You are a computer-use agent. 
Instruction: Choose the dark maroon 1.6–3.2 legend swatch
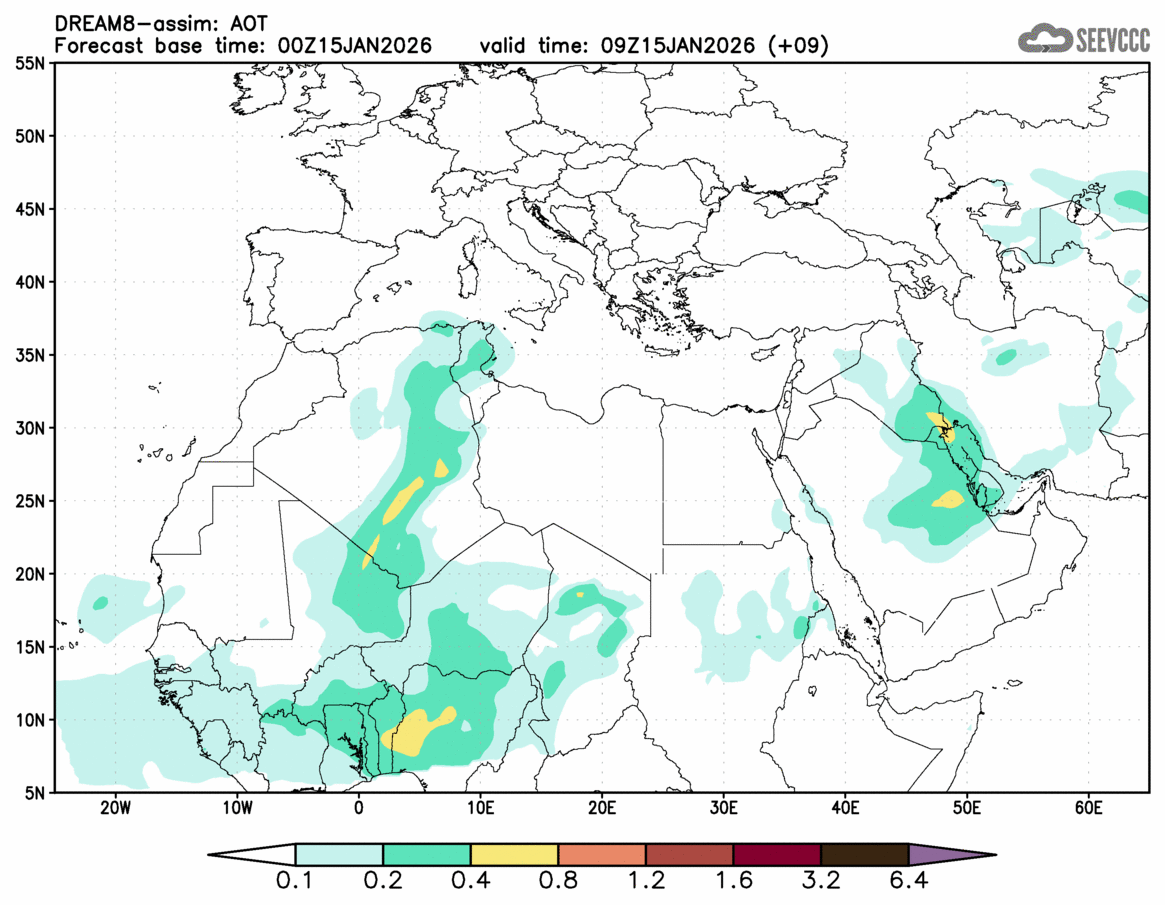pyautogui.click(x=777, y=855)
